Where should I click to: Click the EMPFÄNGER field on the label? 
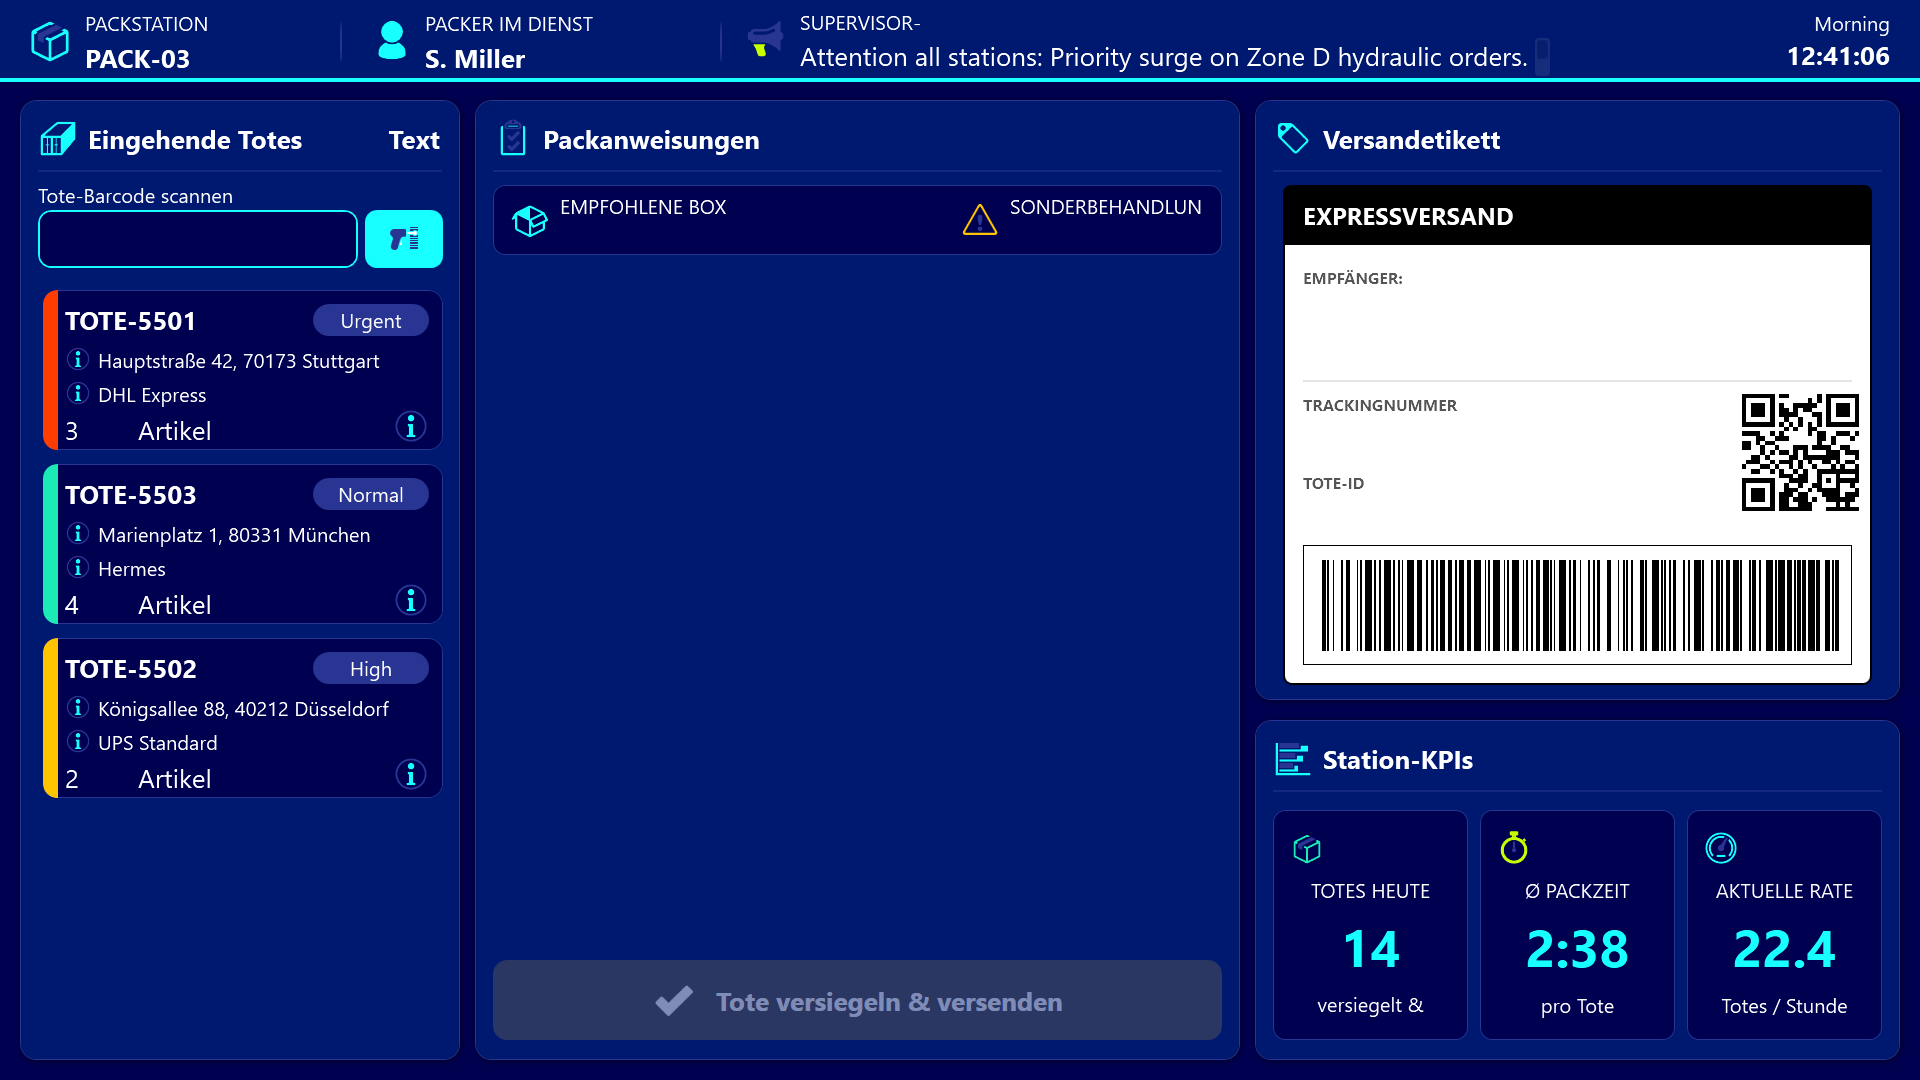coord(1353,278)
